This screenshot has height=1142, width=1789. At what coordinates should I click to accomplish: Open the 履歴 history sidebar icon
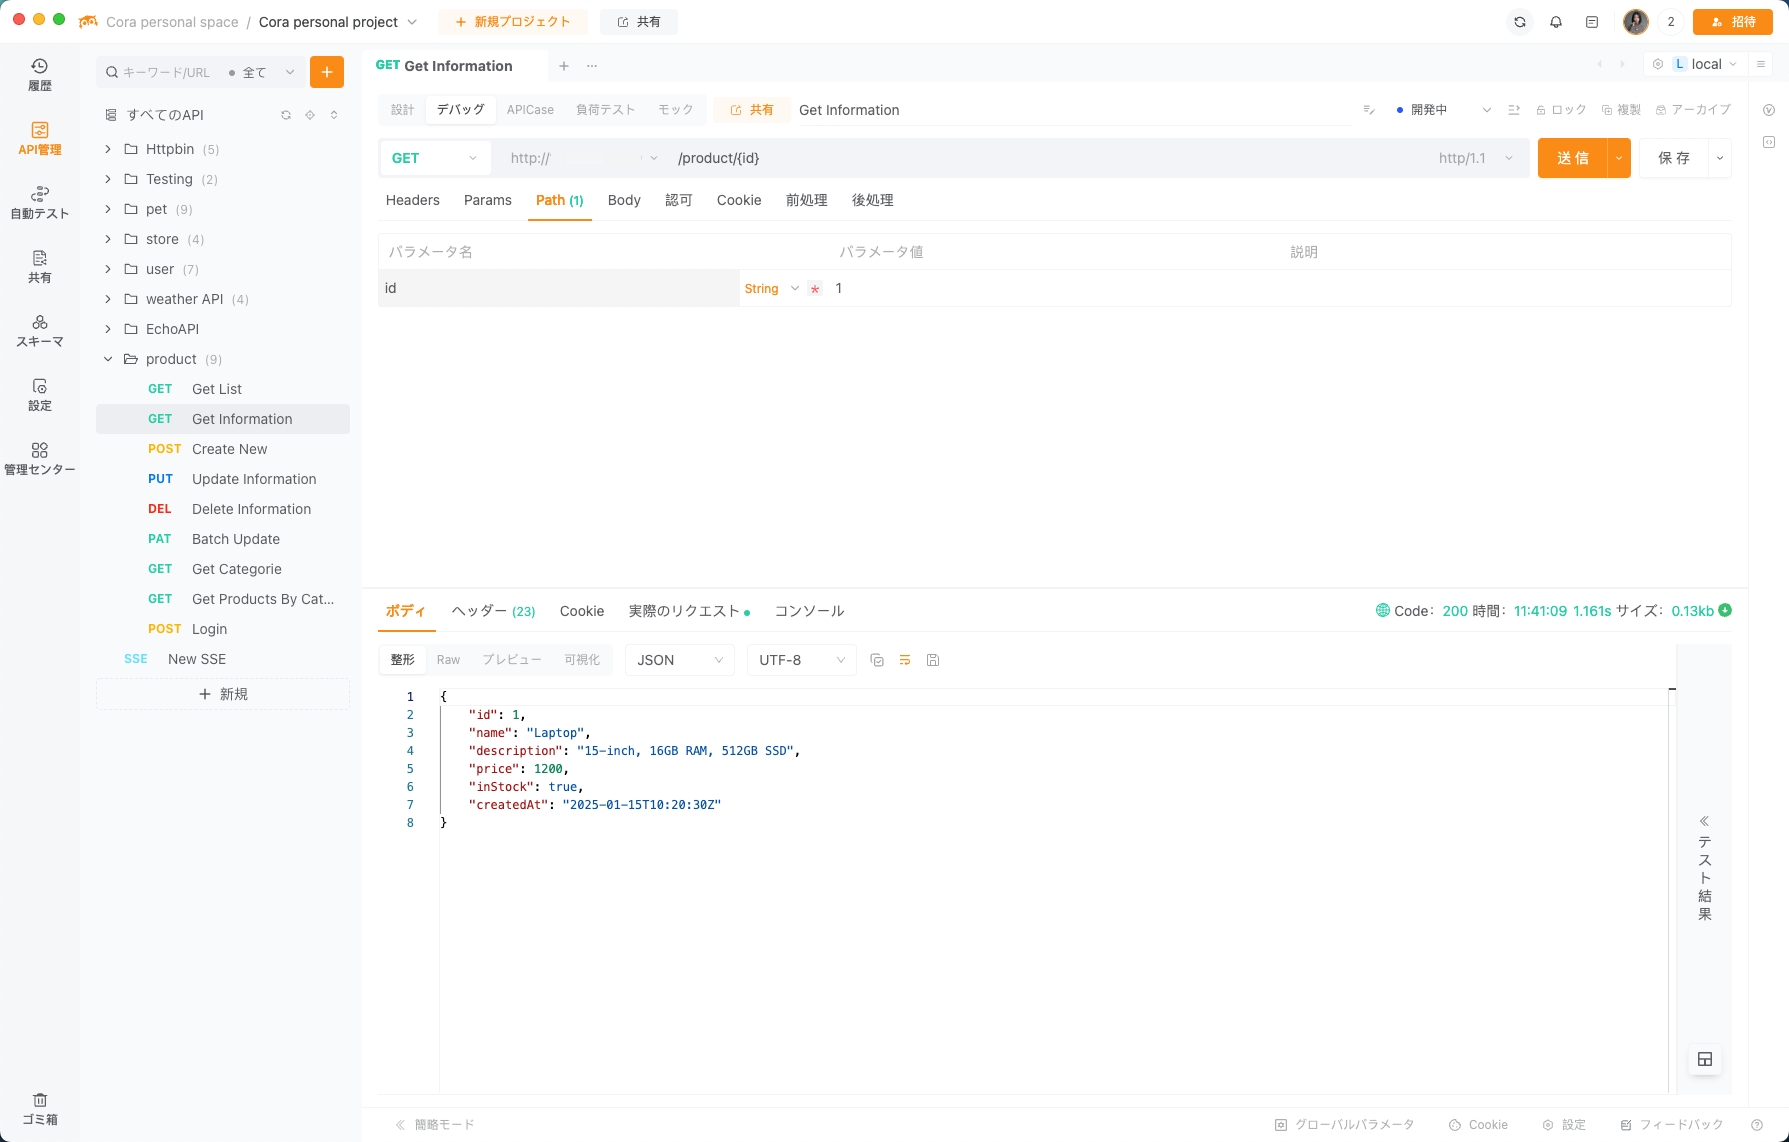pyautogui.click(x=39, y=75)
